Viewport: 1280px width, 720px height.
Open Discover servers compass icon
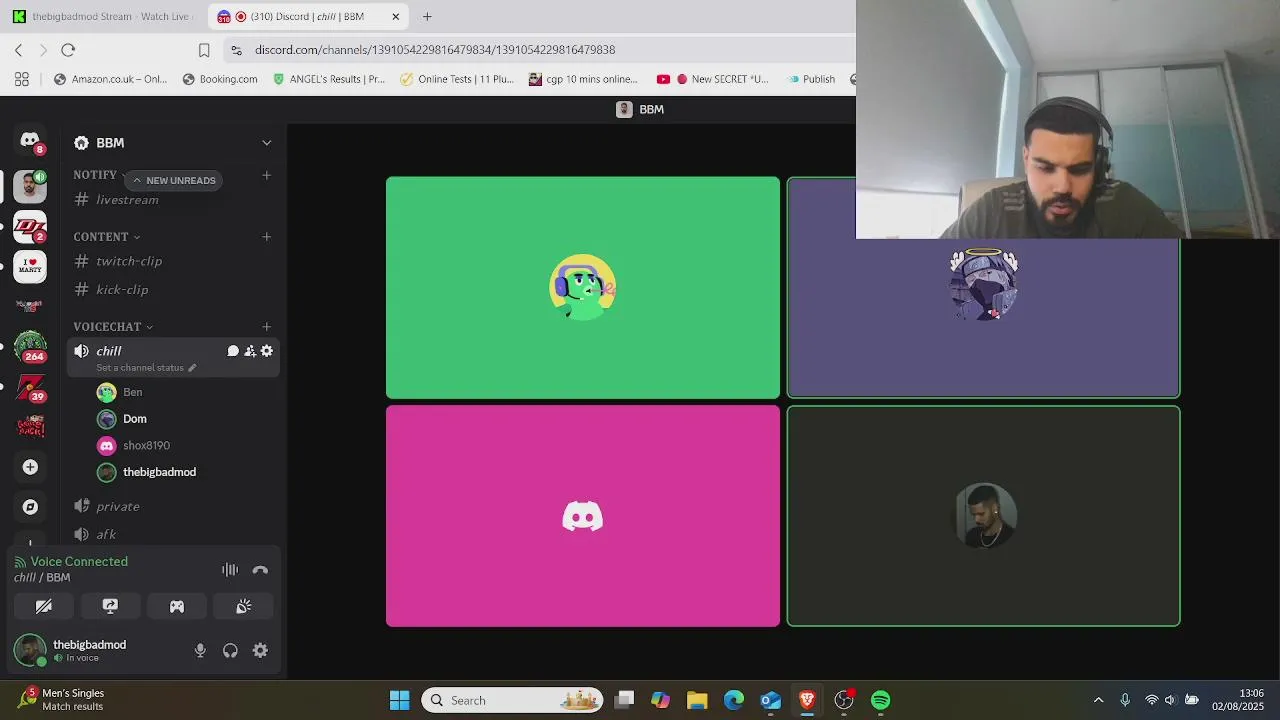coord(30,507)
